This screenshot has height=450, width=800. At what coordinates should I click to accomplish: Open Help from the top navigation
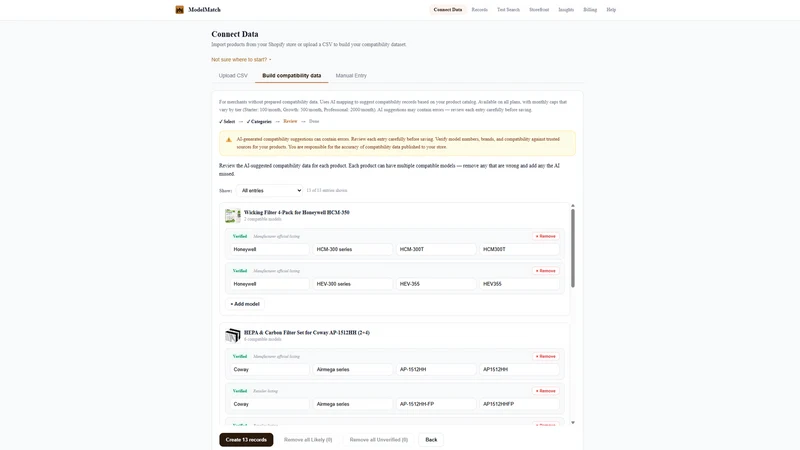pos(611,10)
